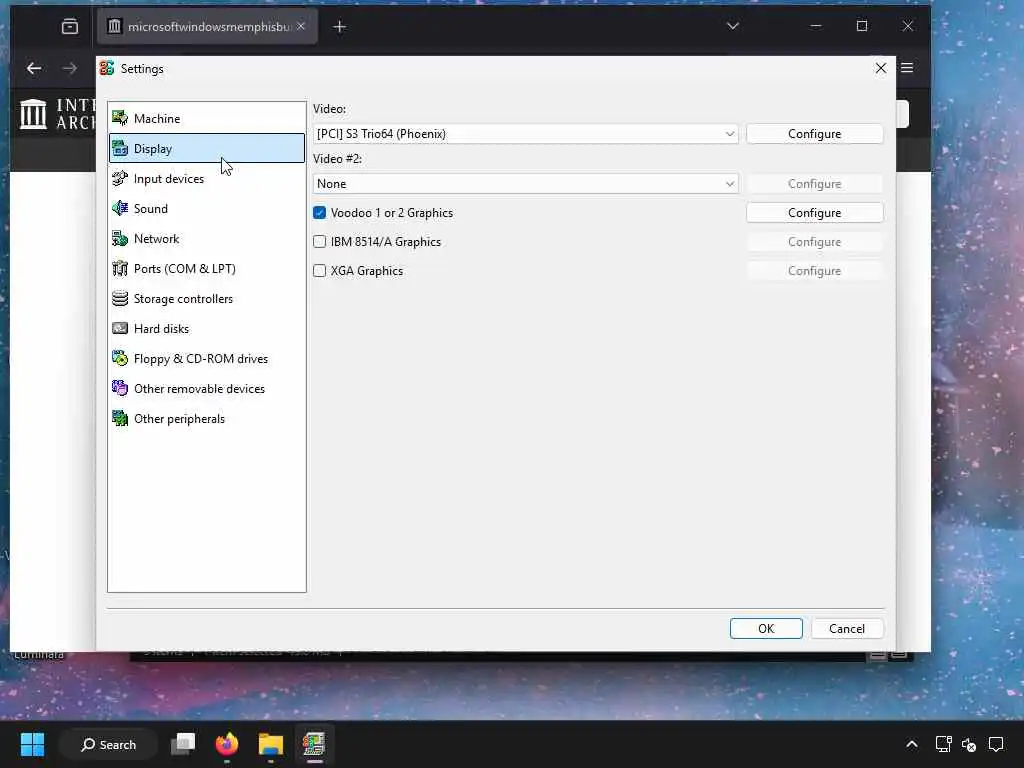Open File Explorer from the taskbar
Viewport: 1024px width, 768px height.
click(x=270, y=744)
